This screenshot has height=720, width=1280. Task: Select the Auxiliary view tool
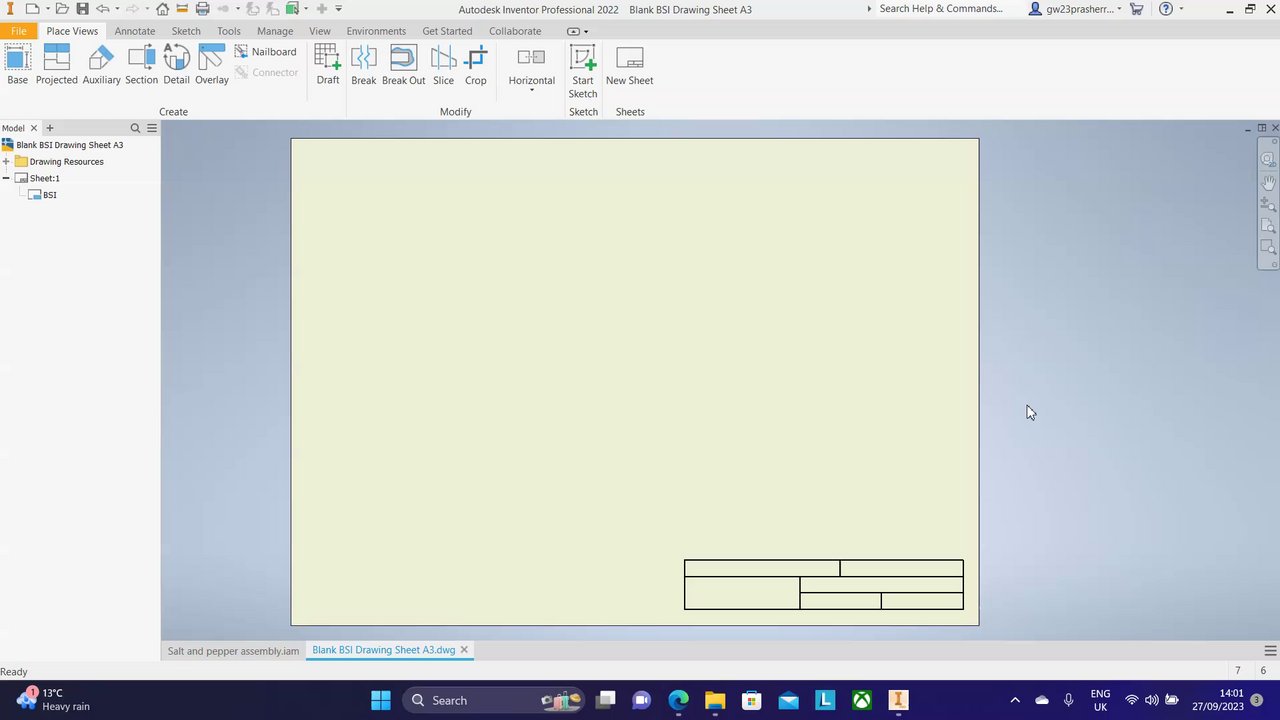(101, 65)
